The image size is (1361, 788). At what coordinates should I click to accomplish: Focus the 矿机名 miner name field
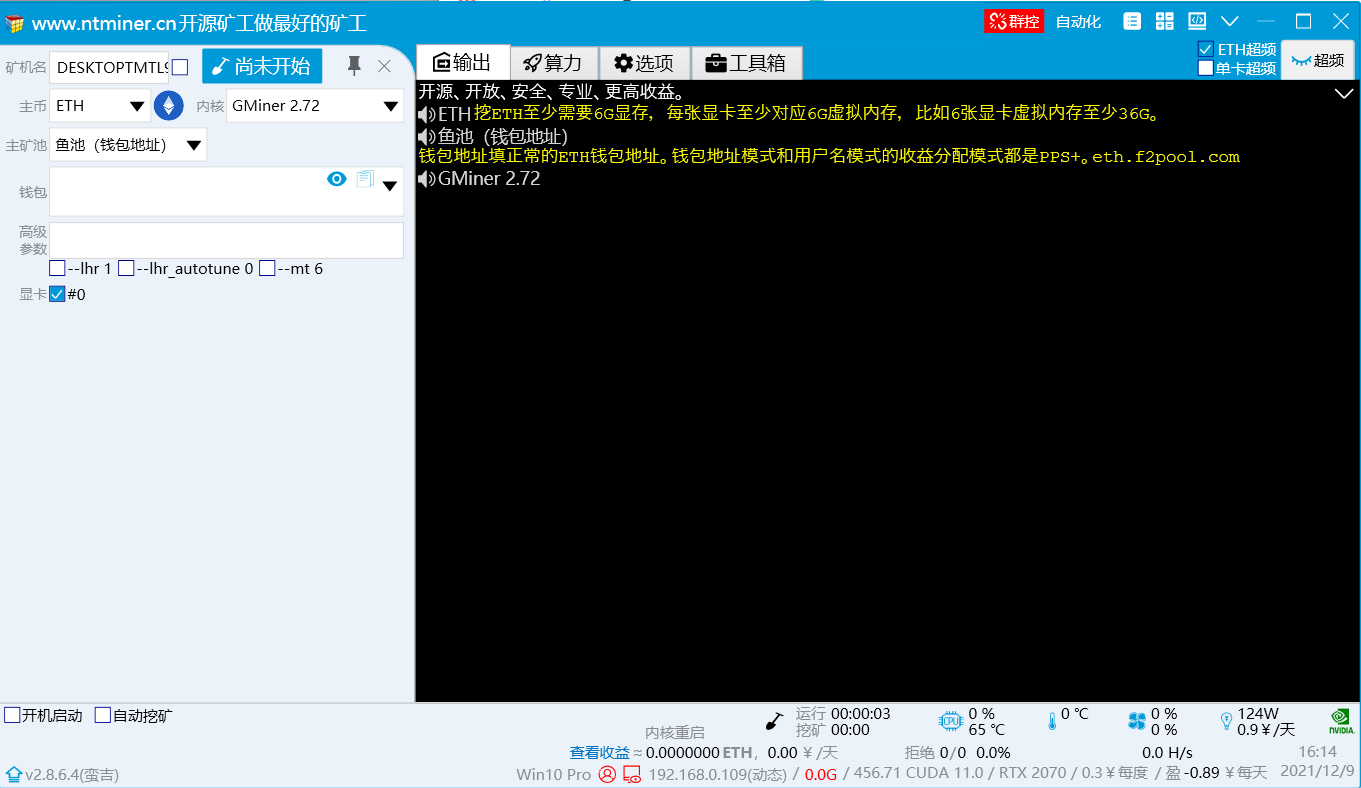point(110,67)
